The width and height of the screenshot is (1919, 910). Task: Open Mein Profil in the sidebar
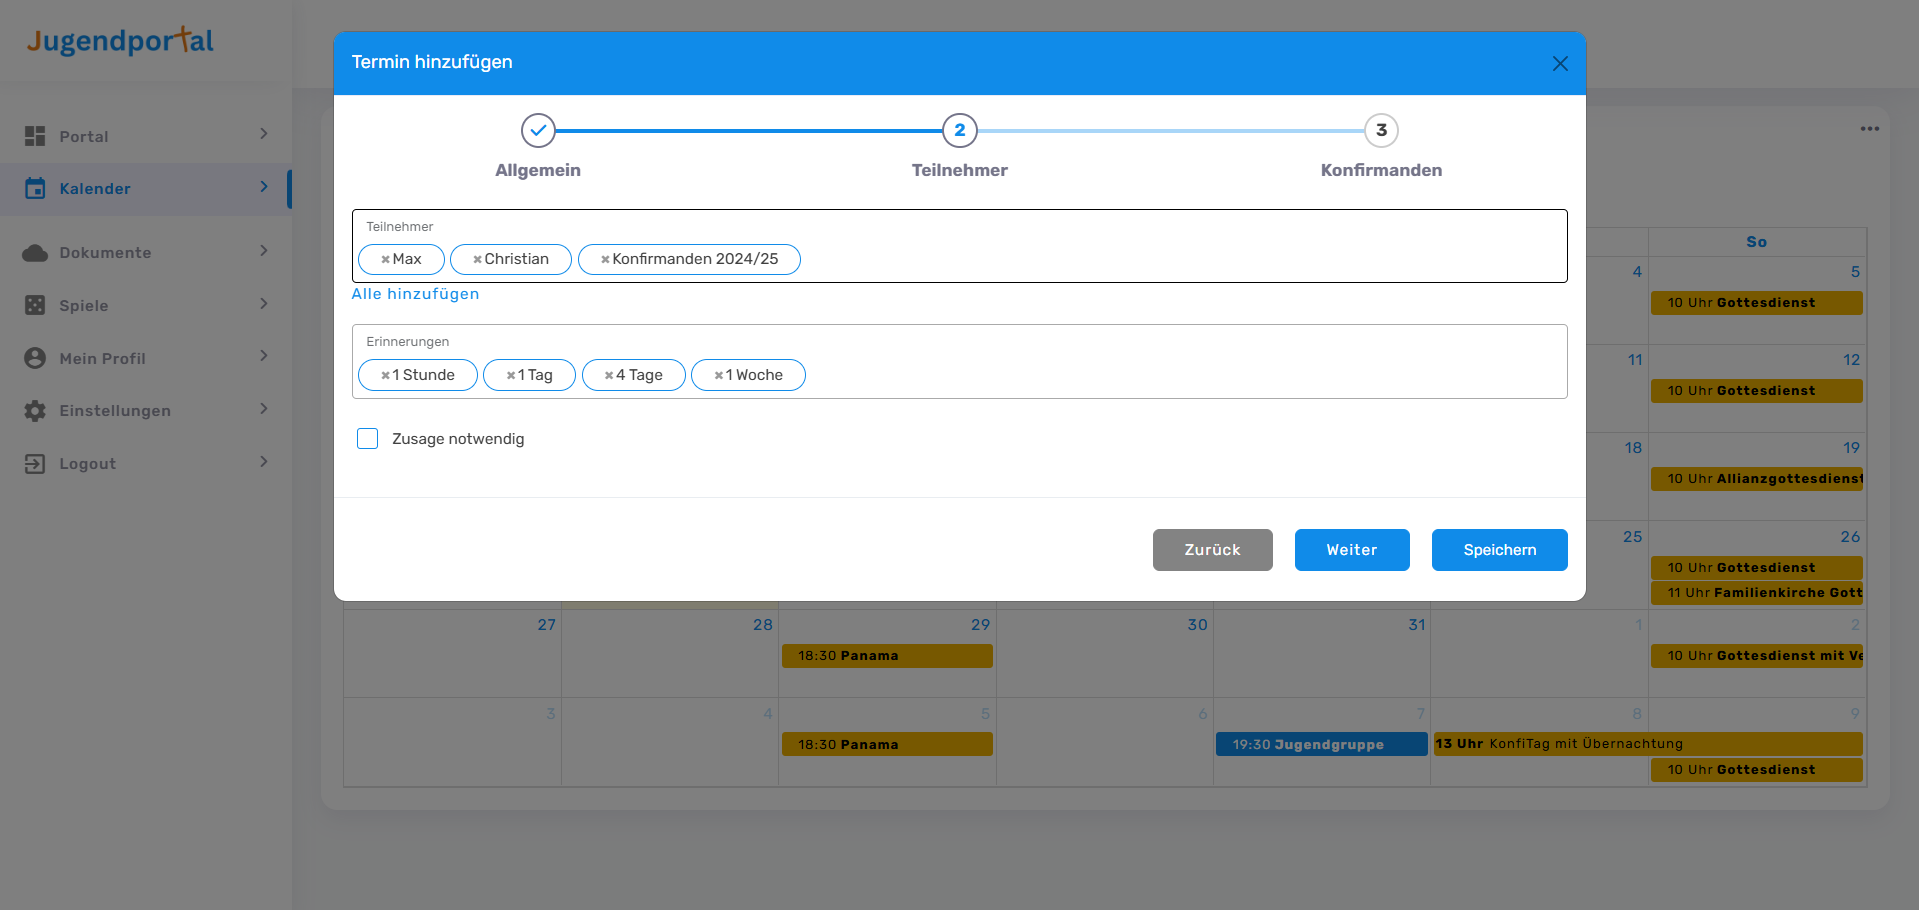[x=102, y=359]
